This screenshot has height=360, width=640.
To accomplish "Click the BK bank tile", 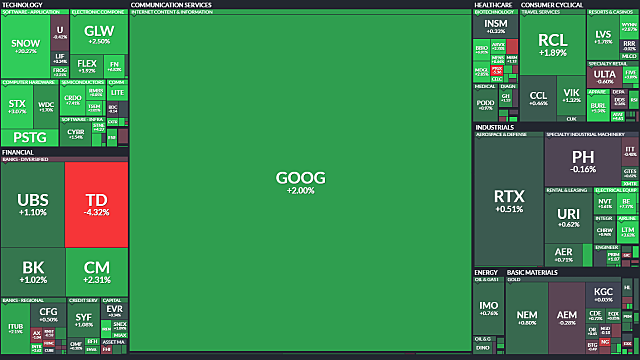I will pyautogui.click(x=33, y=272).
